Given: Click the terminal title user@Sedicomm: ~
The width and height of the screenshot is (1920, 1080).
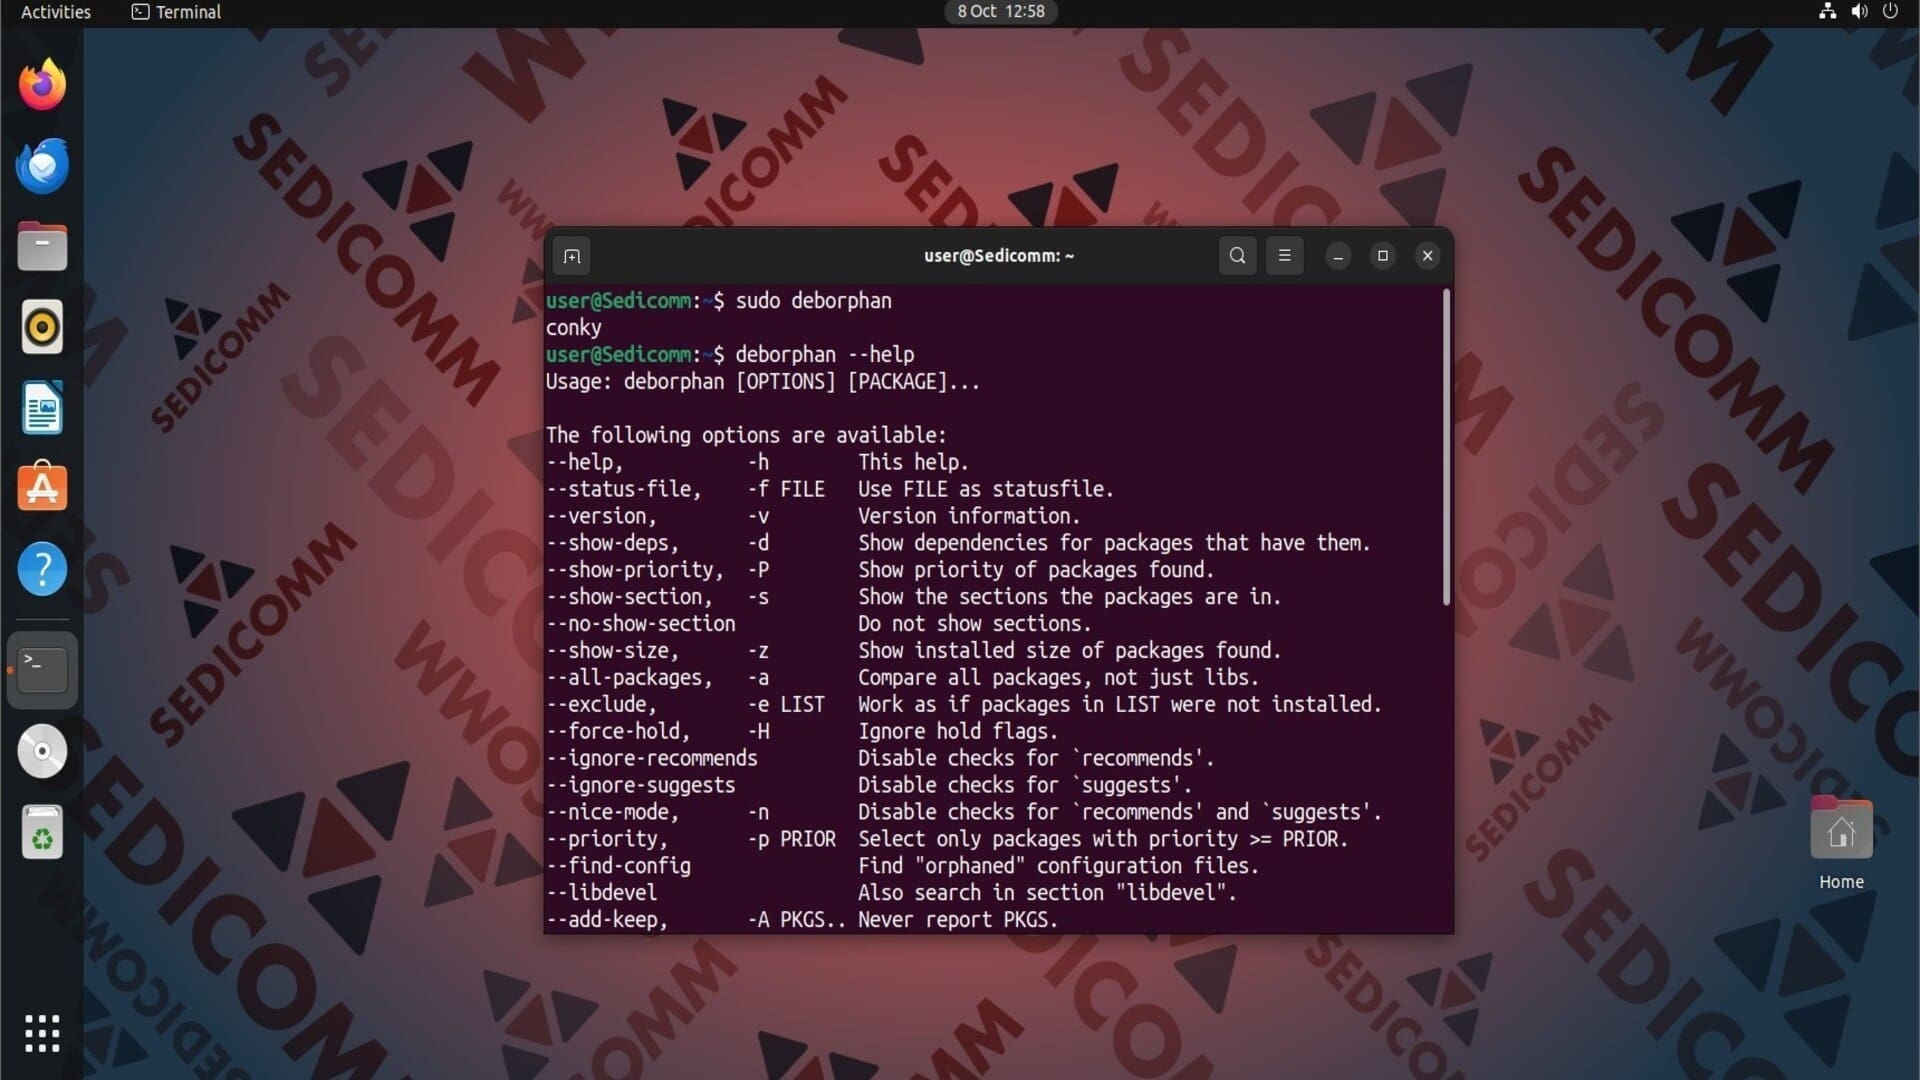Looking at the screenshot, I should click(999, 256).
